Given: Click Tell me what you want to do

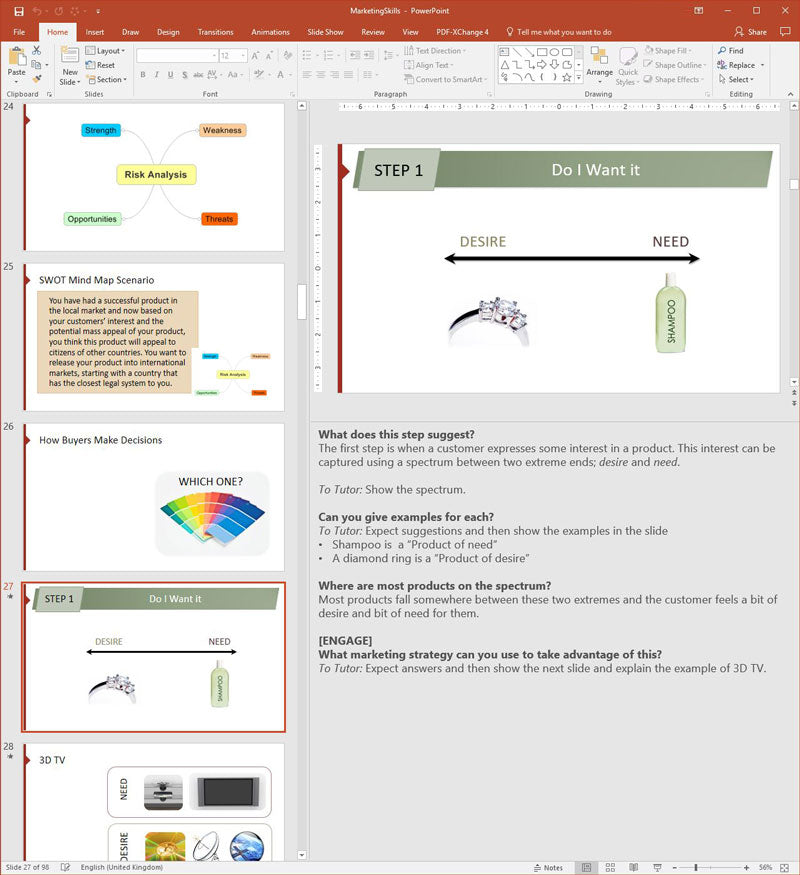Looking at the screenshot, I should click(558, 32).
